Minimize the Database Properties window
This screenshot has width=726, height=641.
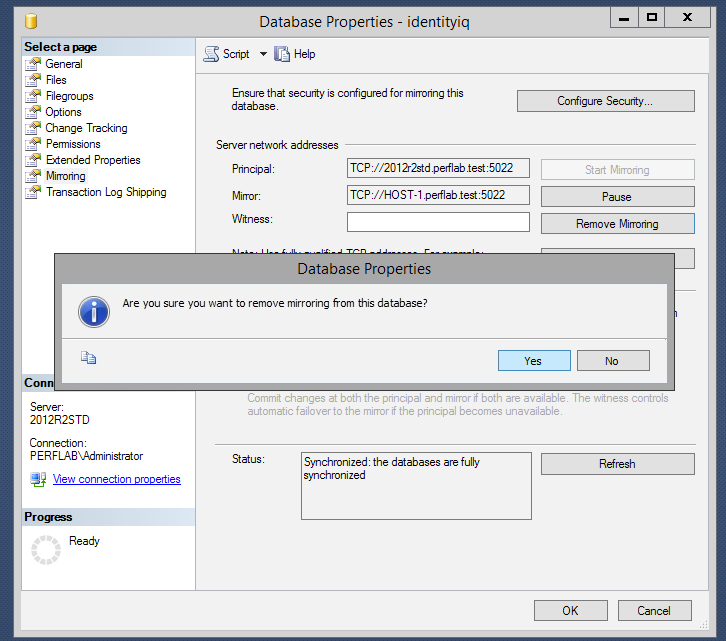(624, 18)
